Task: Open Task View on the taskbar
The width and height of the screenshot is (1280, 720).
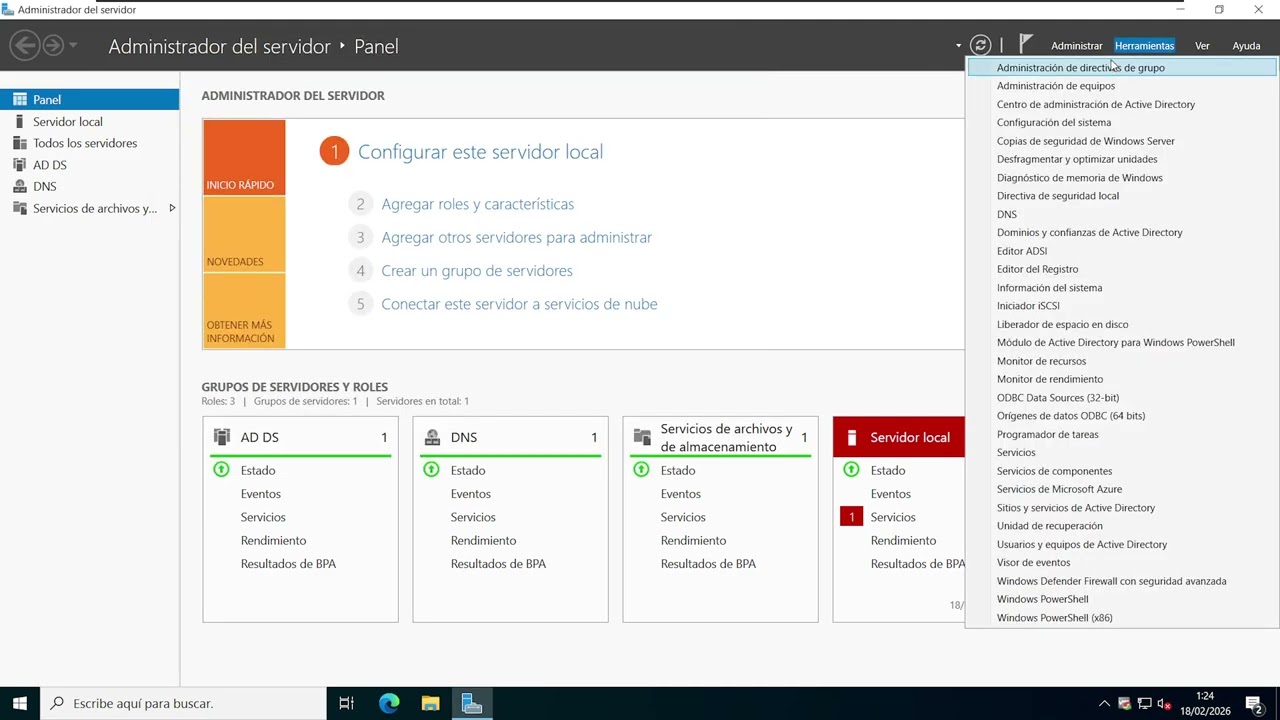Action: 346,703
